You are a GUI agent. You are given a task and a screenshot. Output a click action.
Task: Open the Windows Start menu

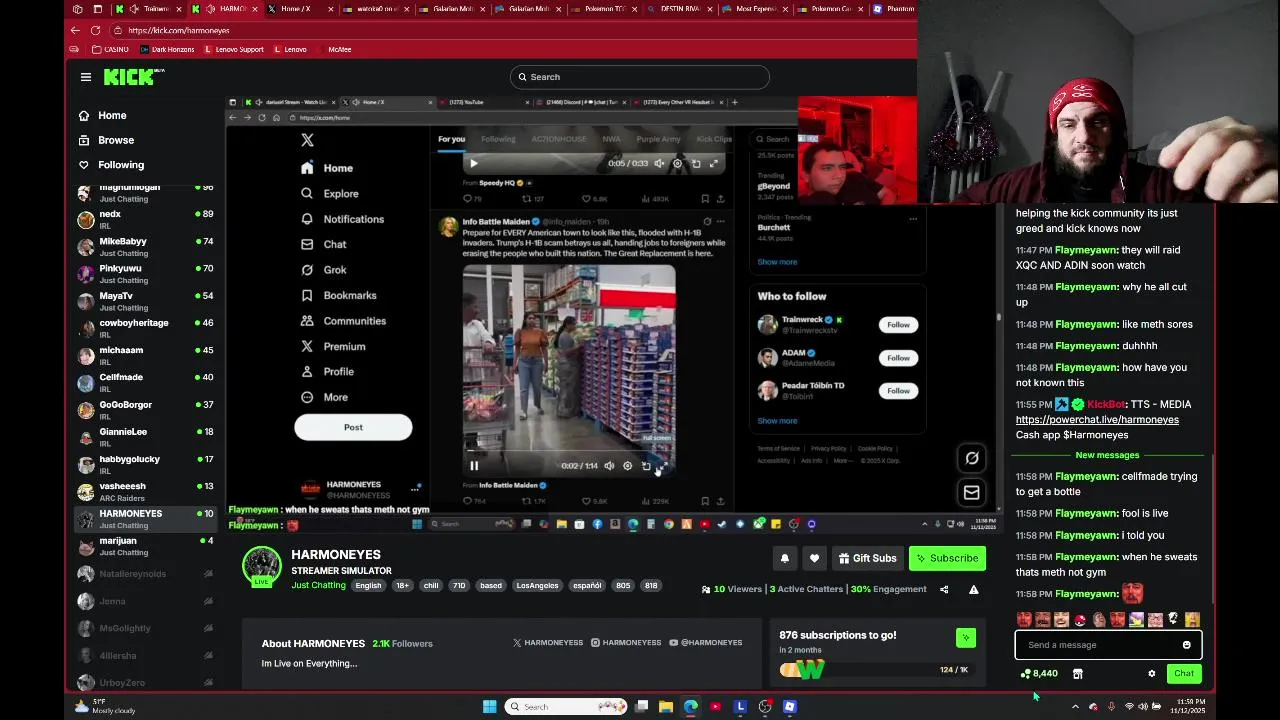[489, 707]
